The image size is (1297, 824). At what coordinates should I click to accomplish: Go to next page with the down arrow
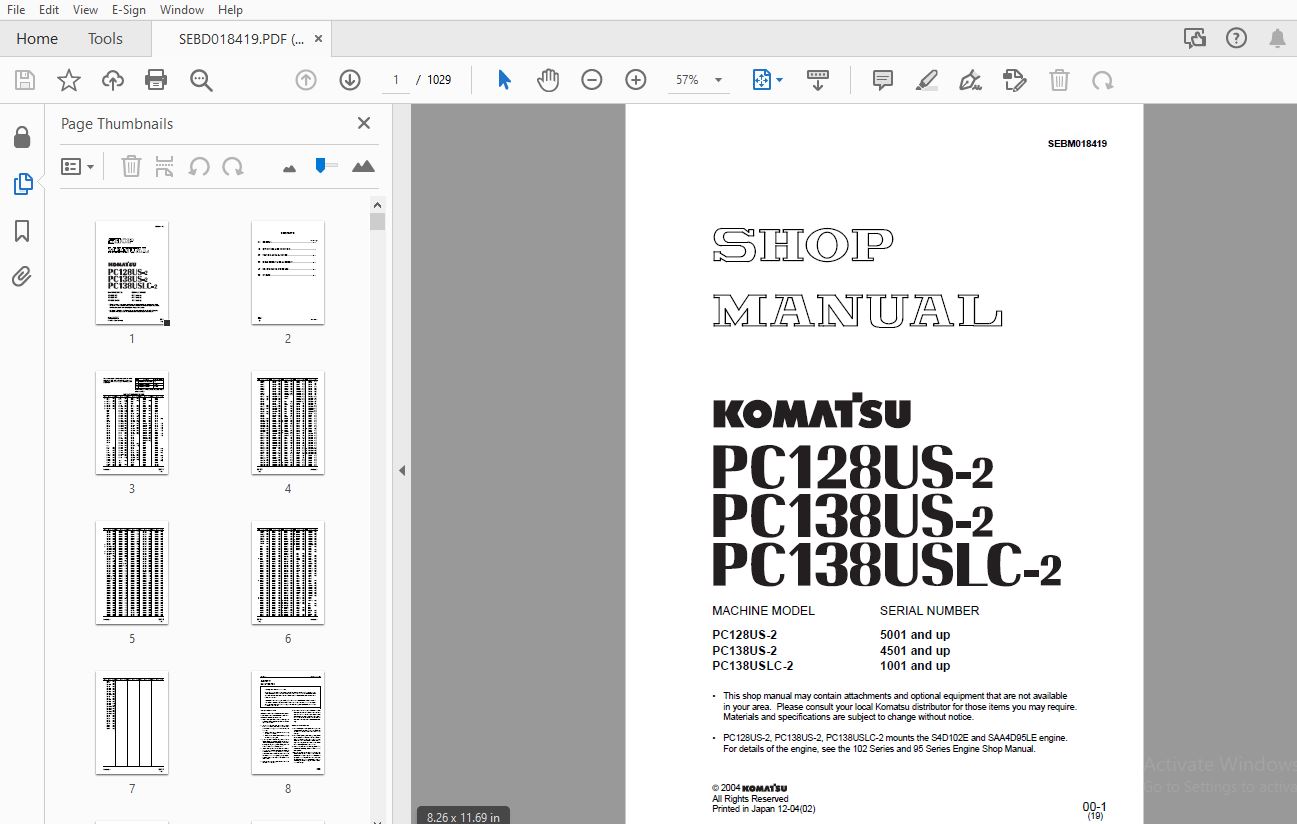349,80
